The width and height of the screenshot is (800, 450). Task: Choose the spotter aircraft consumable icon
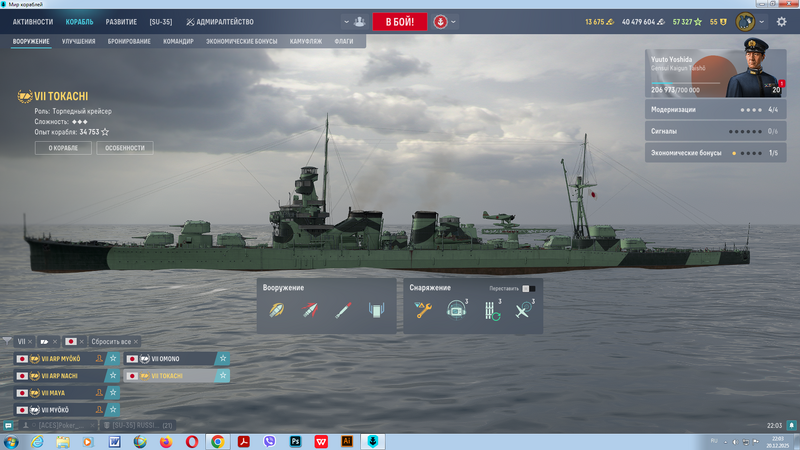(522, 311)
